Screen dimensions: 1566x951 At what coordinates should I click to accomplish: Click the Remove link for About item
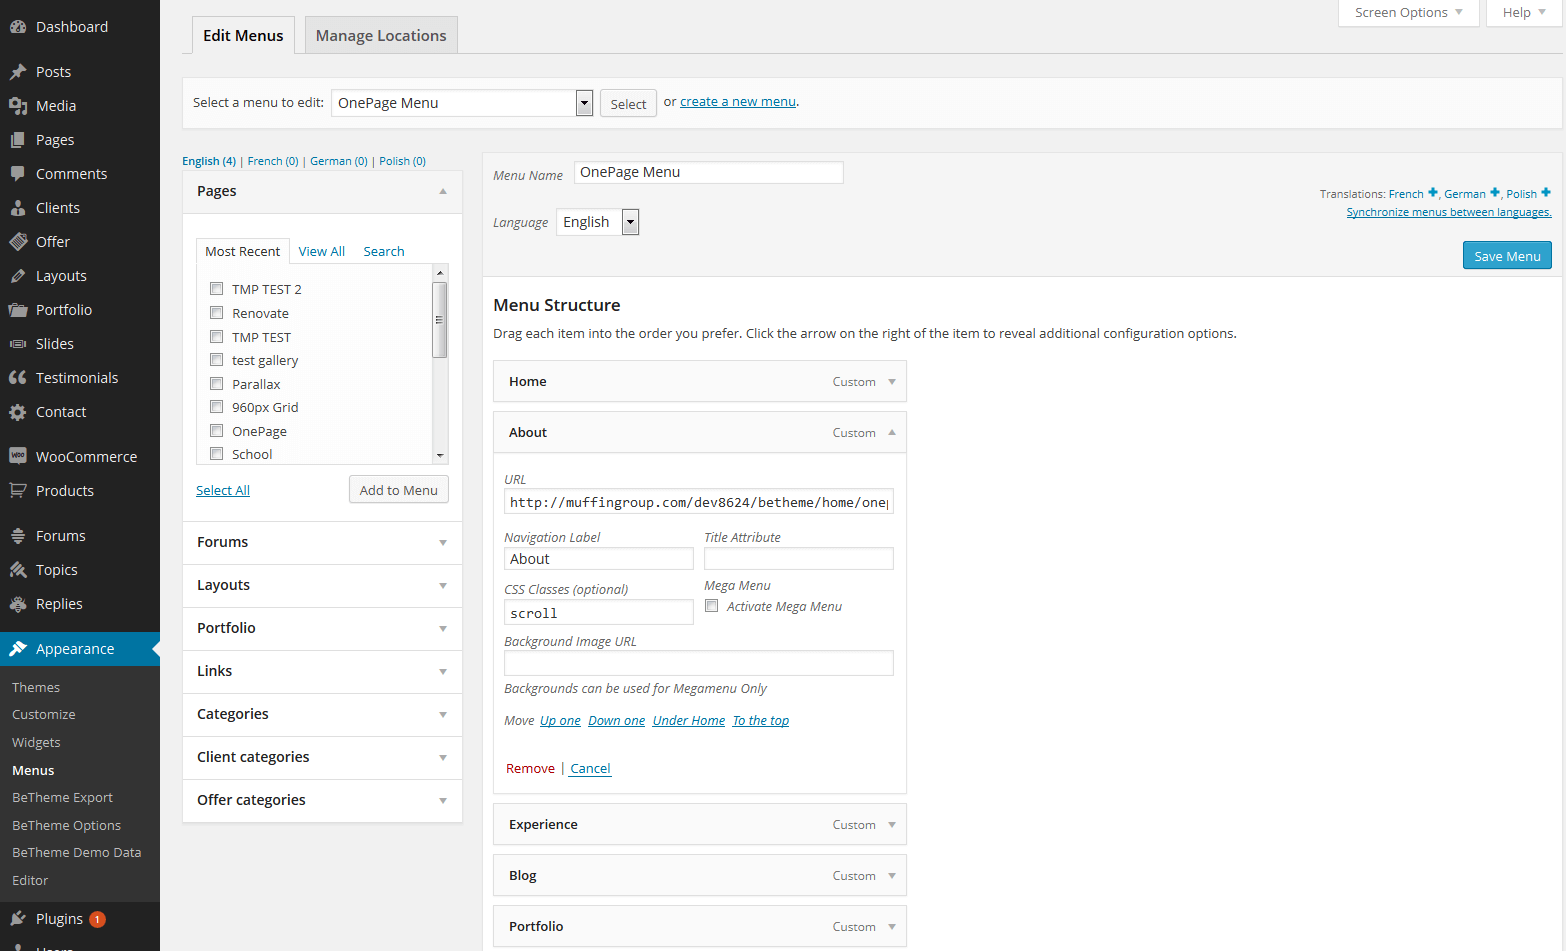pos(530,768)
